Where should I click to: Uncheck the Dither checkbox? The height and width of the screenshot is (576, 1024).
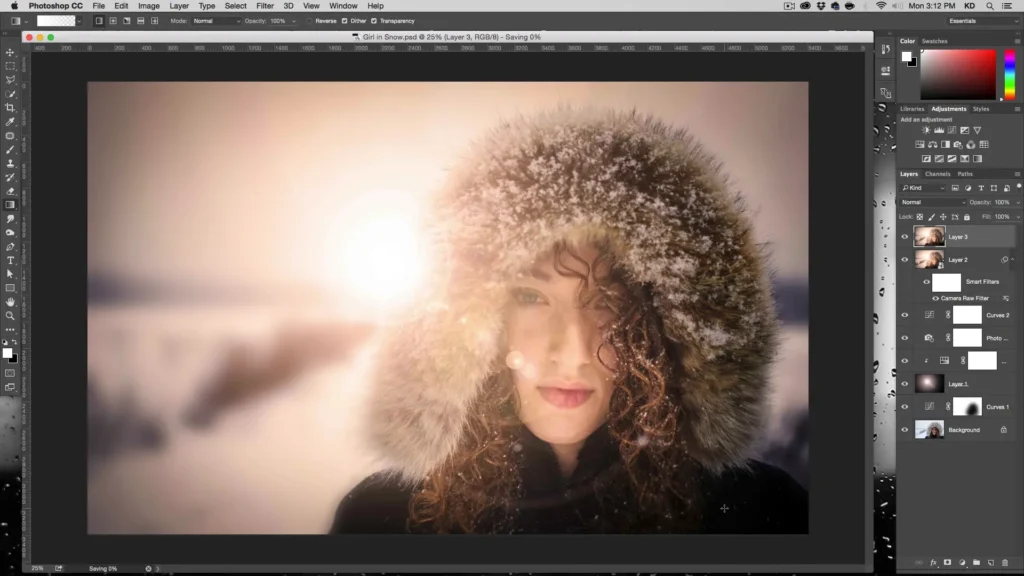[345, 21]
